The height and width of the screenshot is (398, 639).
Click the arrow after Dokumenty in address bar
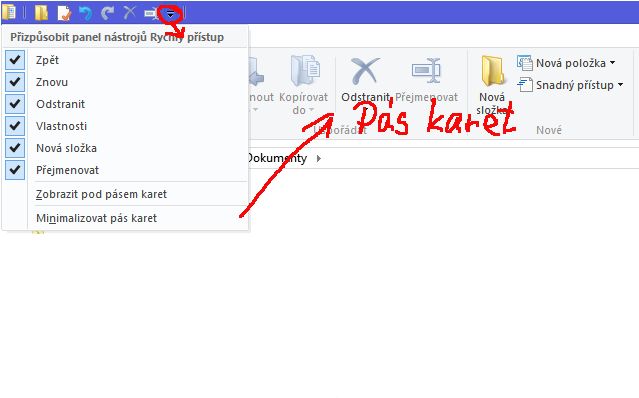[x=319, y=158]
